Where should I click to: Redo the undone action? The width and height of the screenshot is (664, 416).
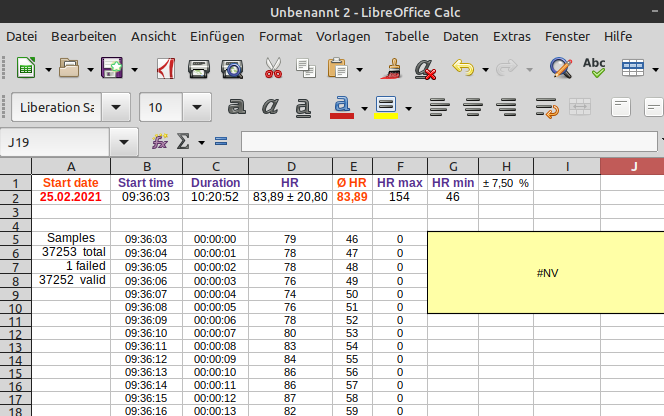[507, 68]
